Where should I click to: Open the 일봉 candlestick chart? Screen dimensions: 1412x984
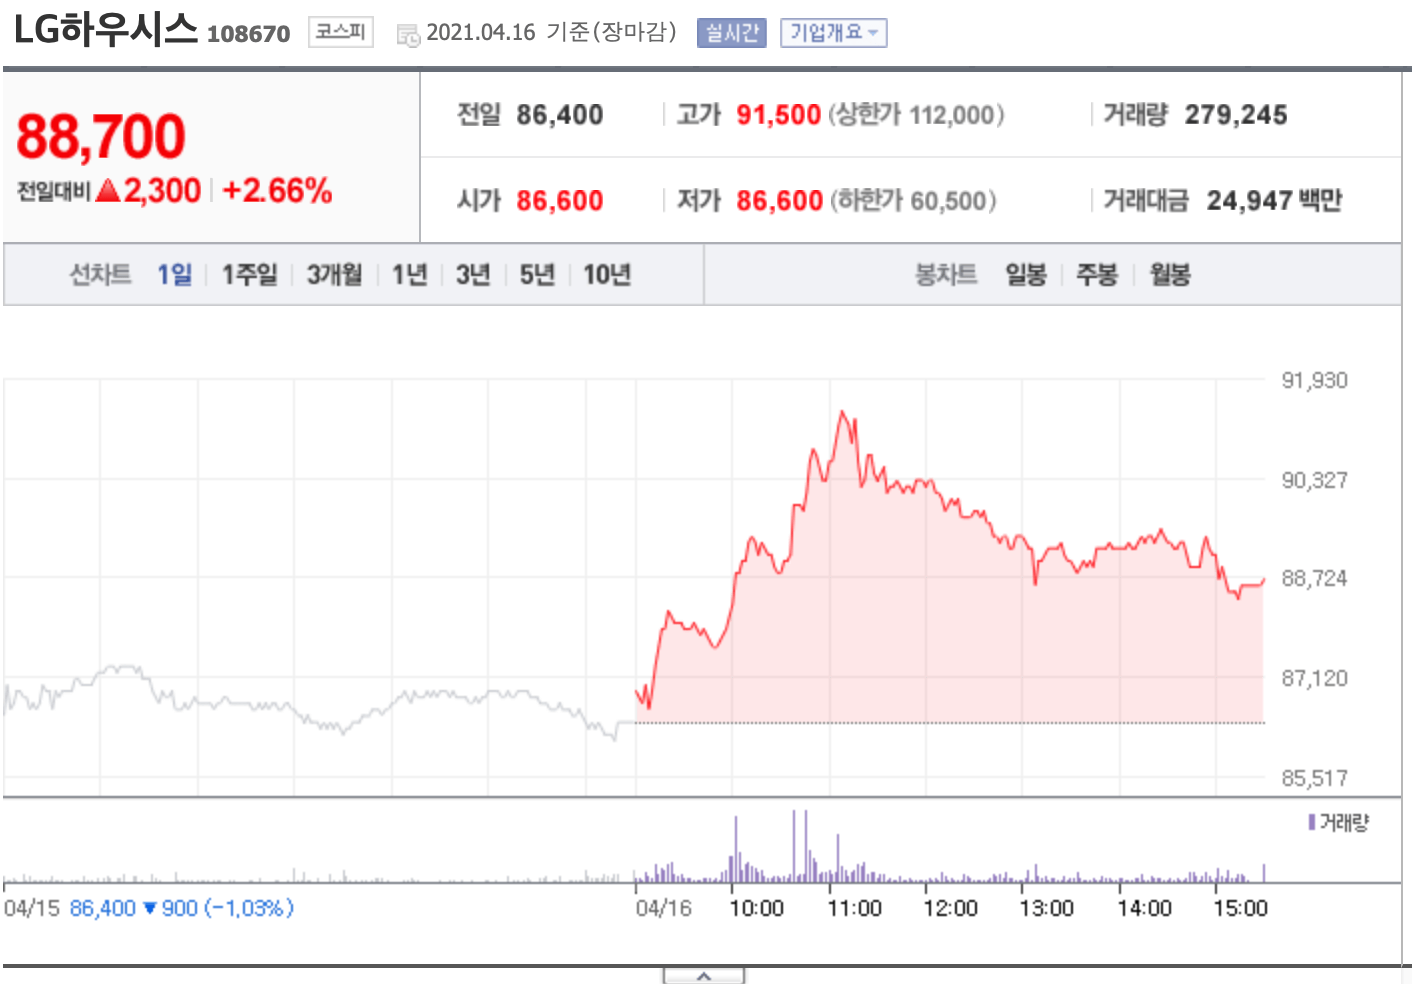point(1026,275)
